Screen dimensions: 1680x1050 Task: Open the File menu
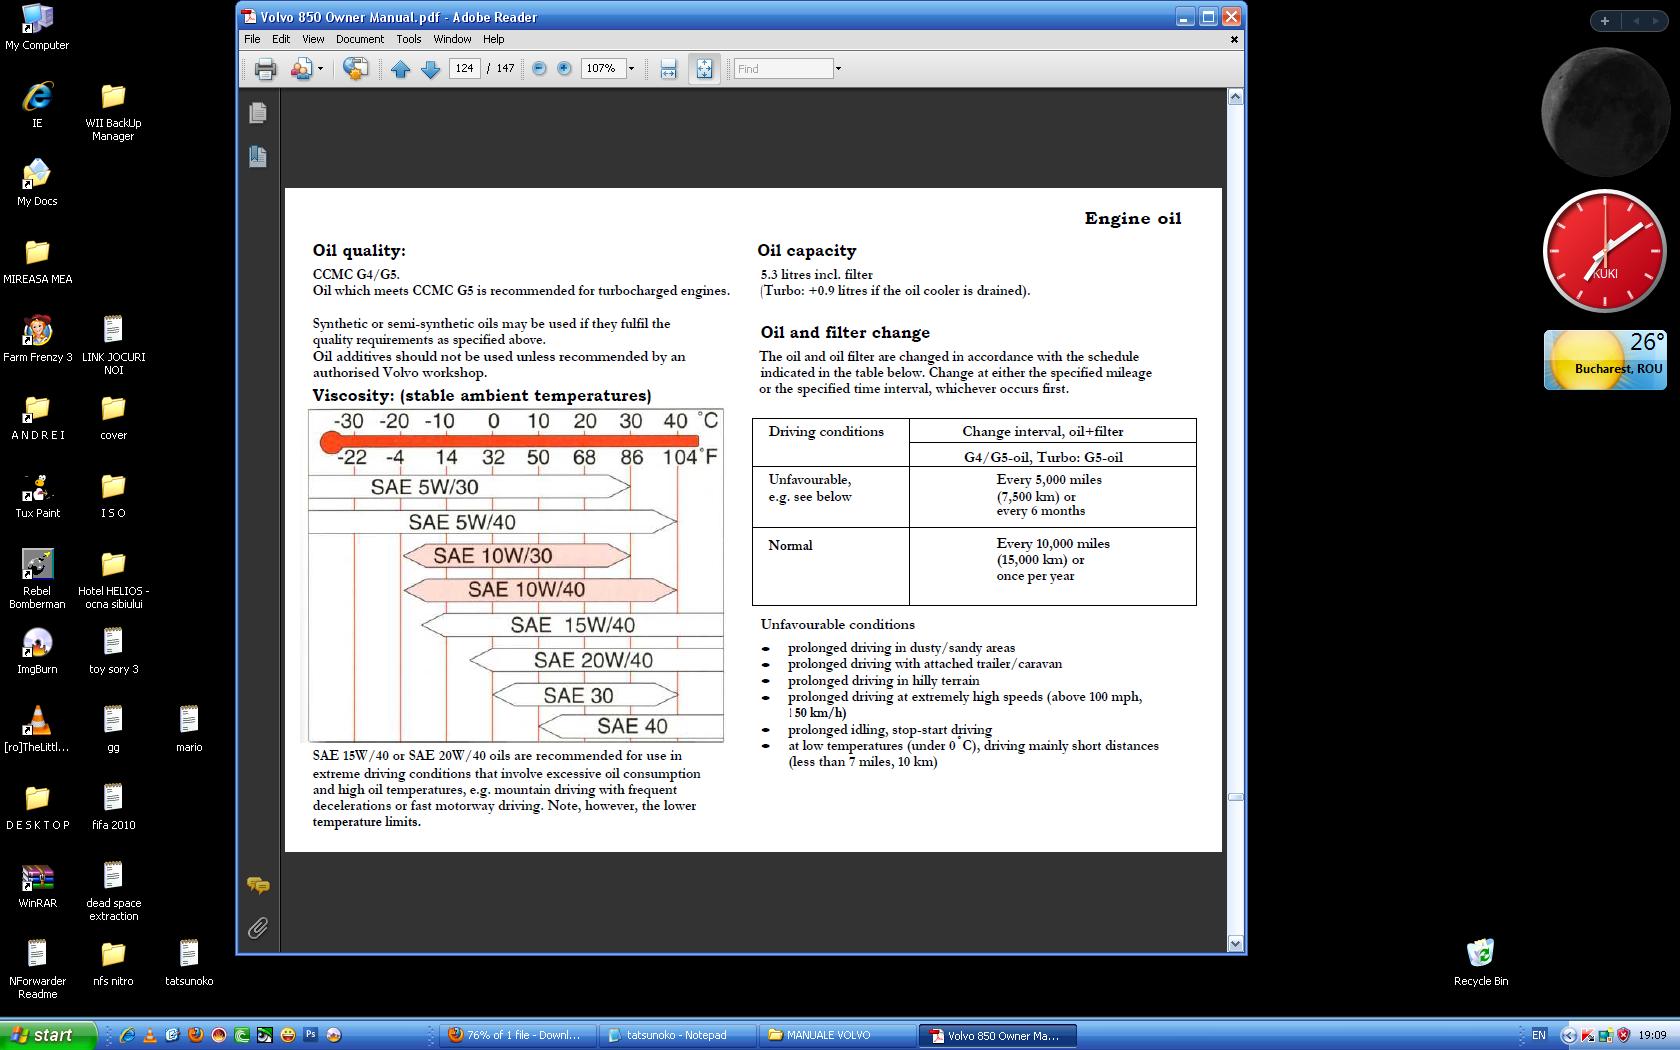pos(252,39)
